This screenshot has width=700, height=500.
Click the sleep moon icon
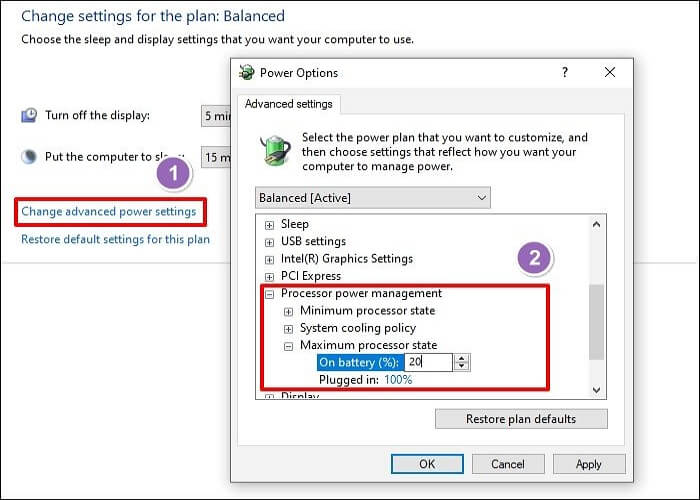(29, 157)
